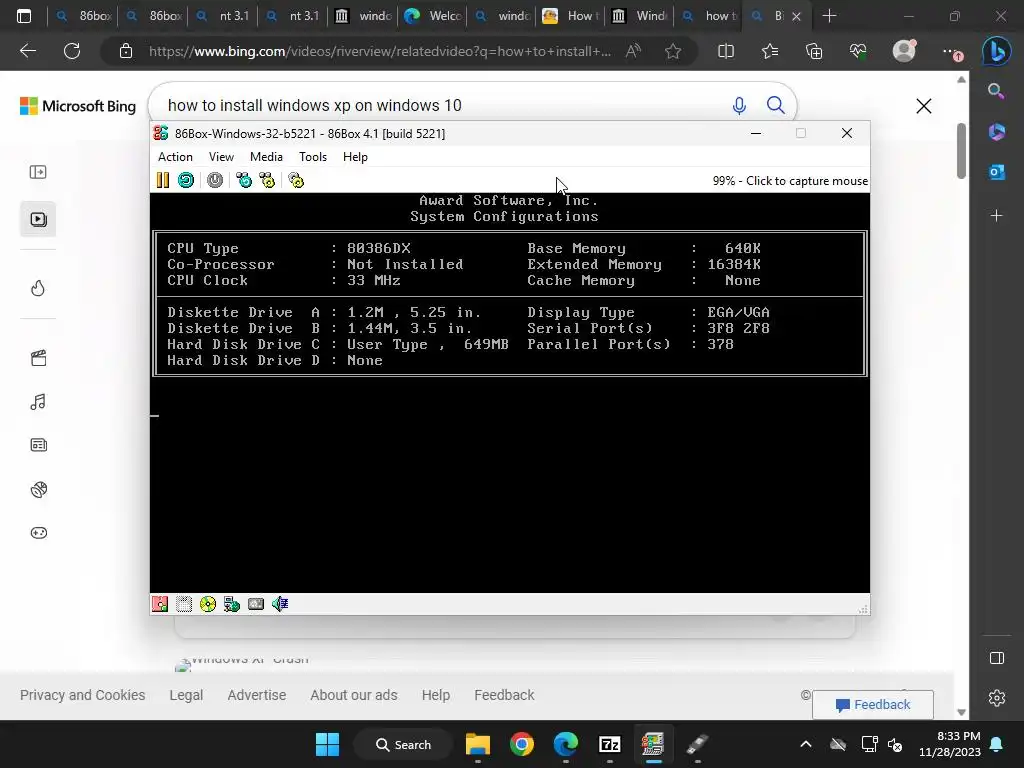Send Ctrl+Alt+Esc via 86Box toolbar icon
This screenshot has height=768, width=1024.
pos(267,180)
